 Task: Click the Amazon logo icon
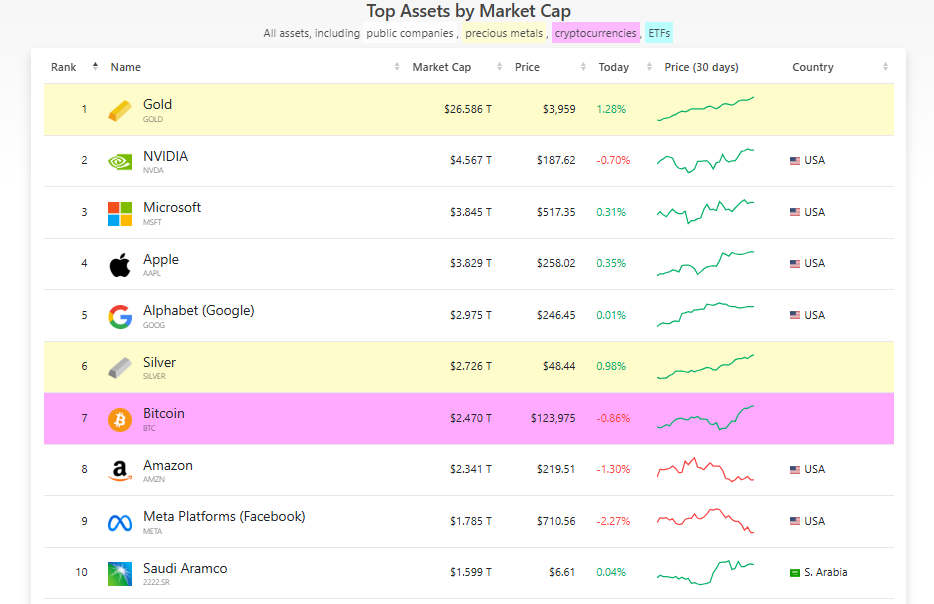click(120, 470)
